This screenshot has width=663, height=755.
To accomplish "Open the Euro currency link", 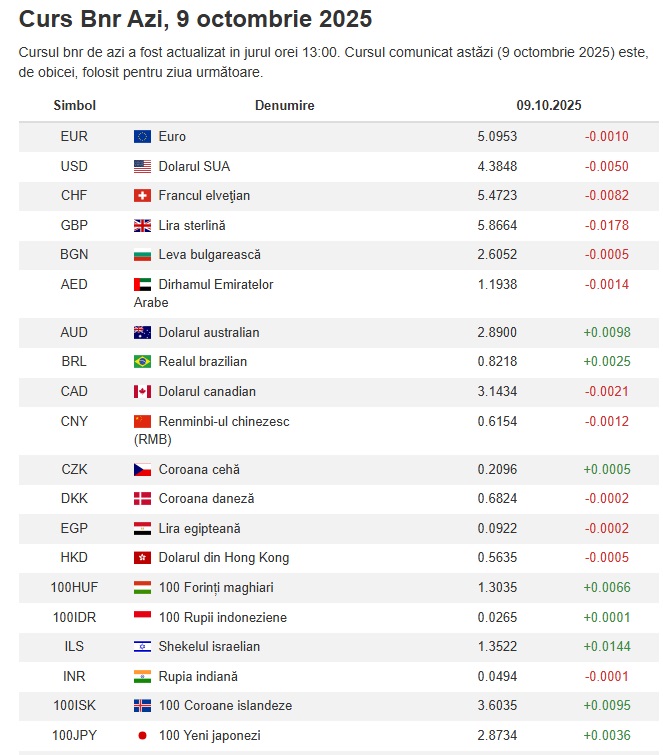I will pyautogui.click(x=172, y=137).
